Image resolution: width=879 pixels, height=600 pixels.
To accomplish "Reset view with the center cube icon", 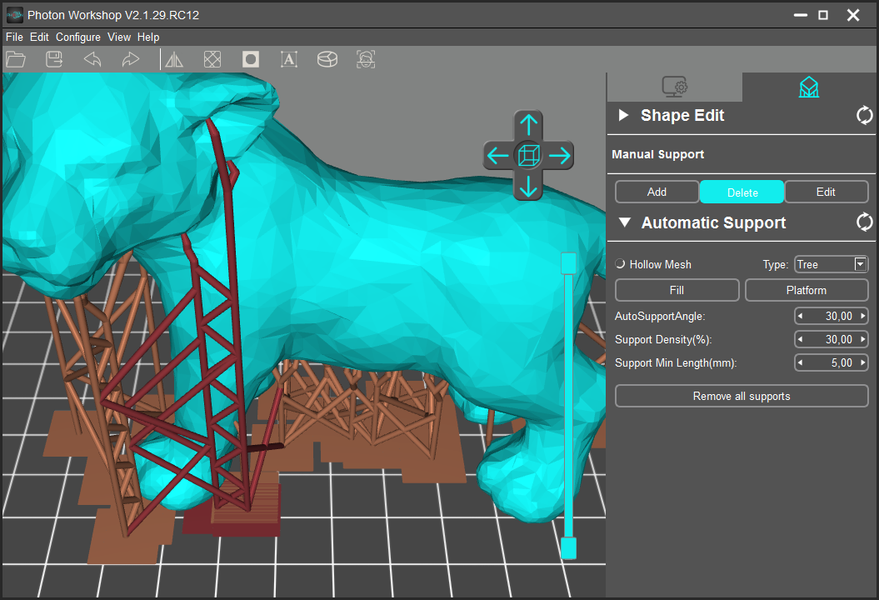I will (x=529, y=155).
